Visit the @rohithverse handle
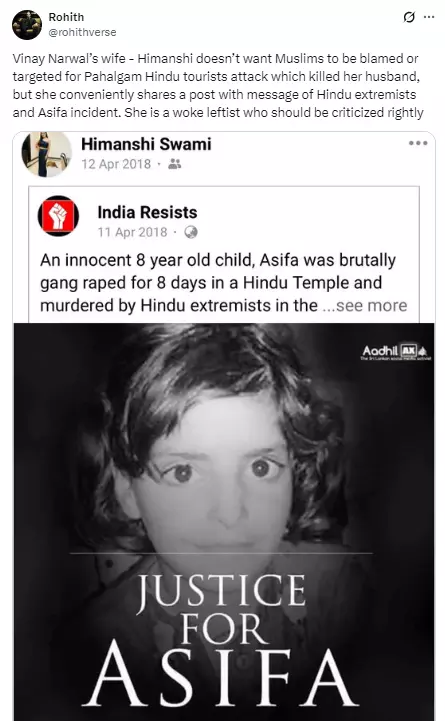This screenshot has width=445, height=721. point(82,32)
